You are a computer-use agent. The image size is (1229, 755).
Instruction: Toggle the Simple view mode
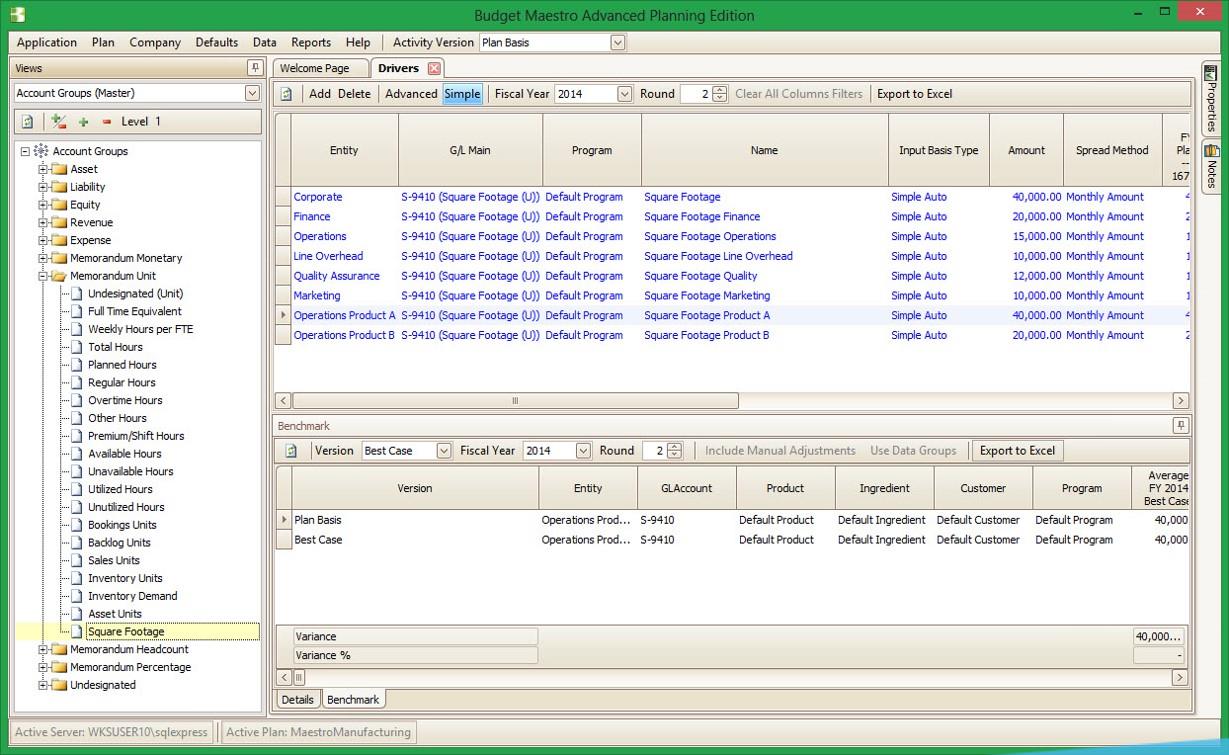pyautogui.click(x=462, y=94)
